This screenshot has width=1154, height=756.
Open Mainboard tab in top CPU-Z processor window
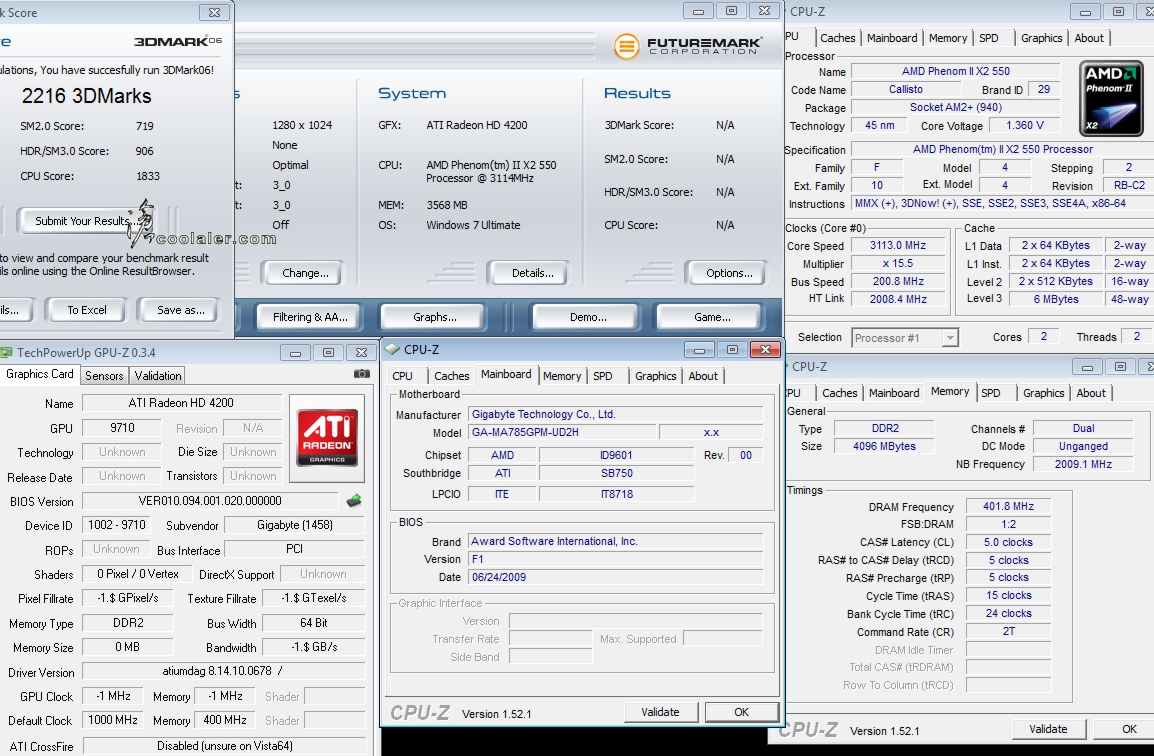[892, 38]
